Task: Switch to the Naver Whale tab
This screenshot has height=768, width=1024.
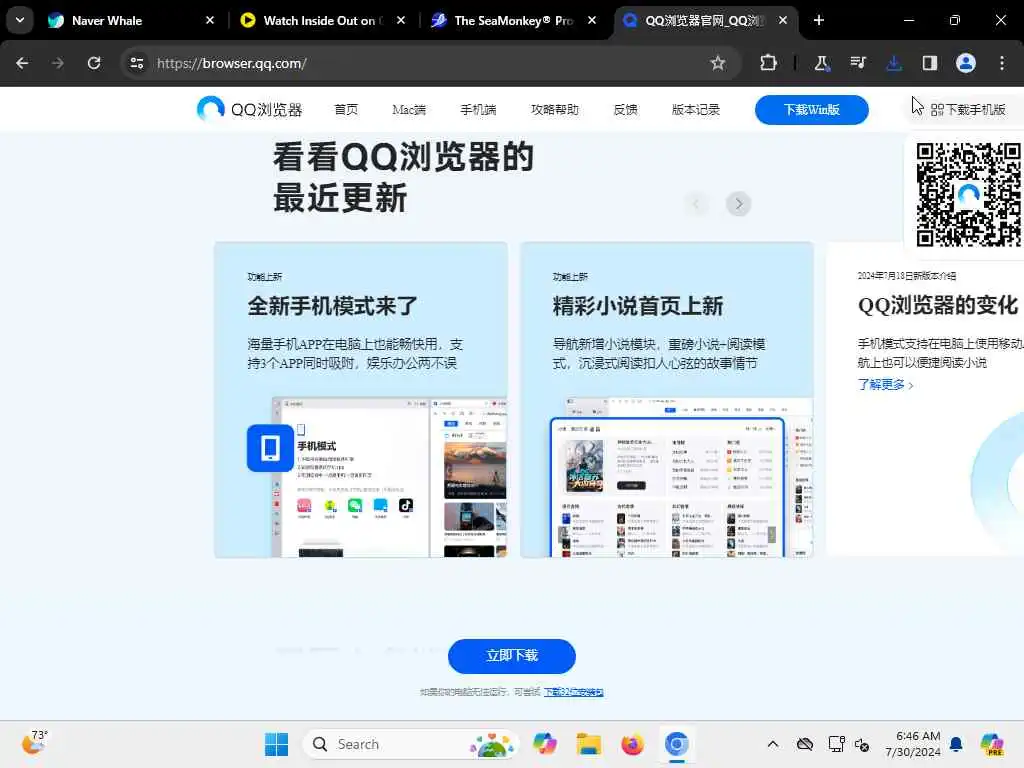Action: [x=131, y=20]
